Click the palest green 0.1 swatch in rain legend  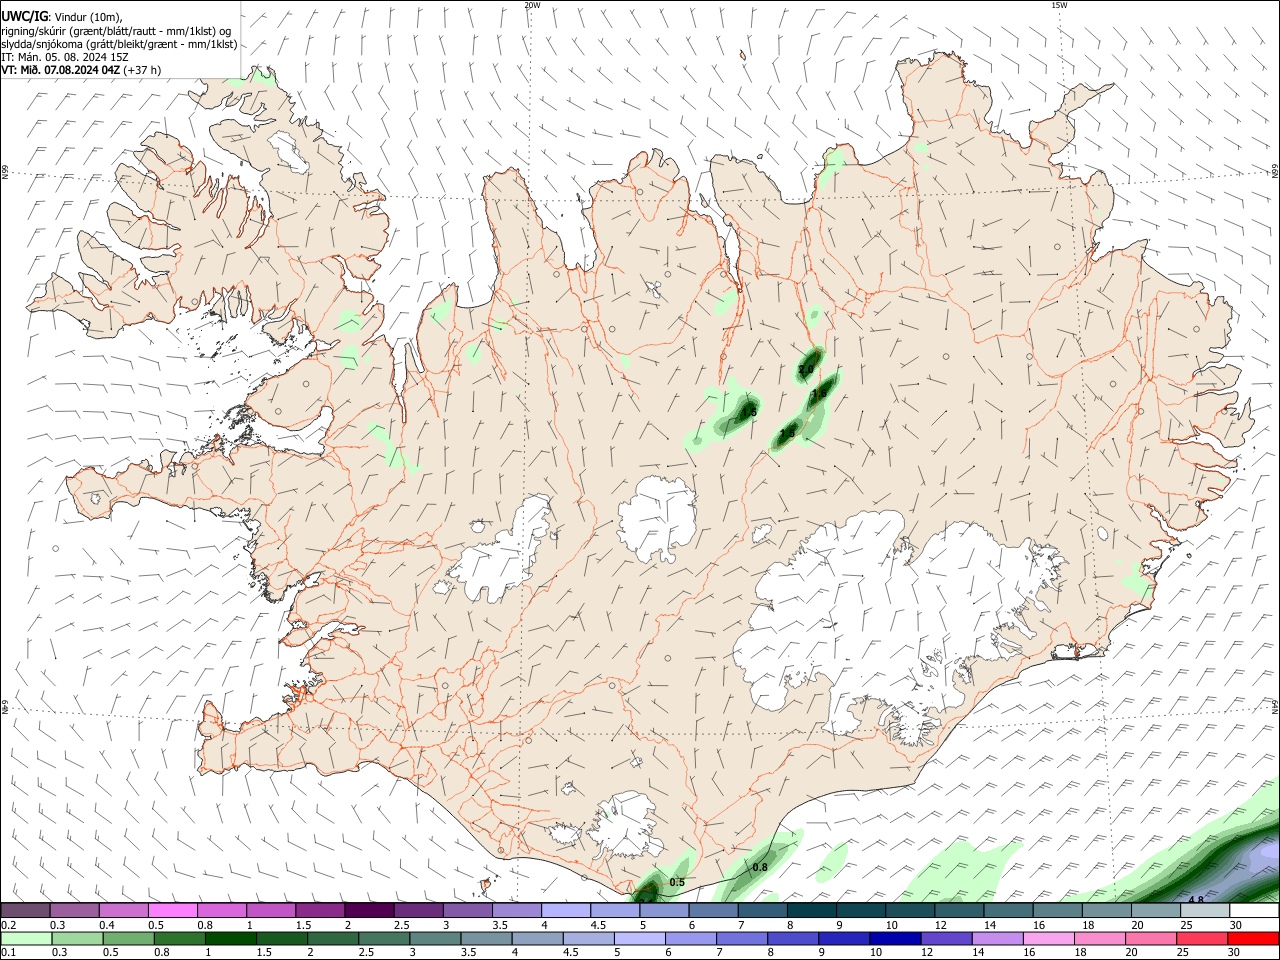point(25,938)
